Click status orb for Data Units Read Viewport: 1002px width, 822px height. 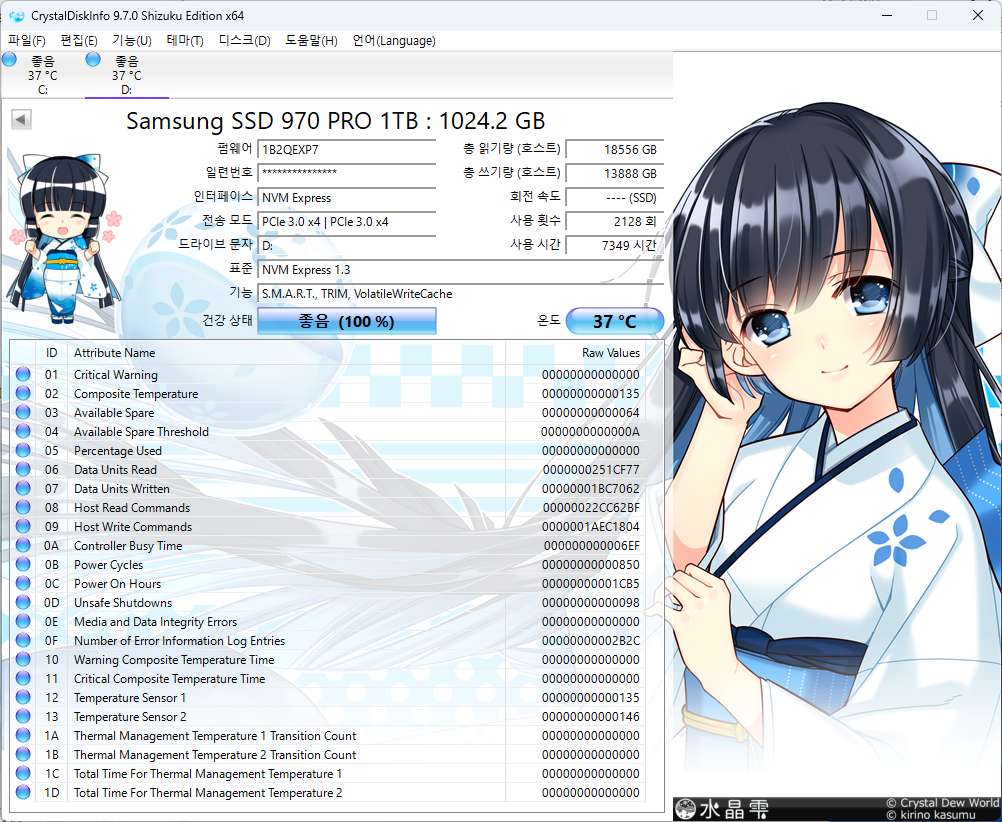pos(23,469)
